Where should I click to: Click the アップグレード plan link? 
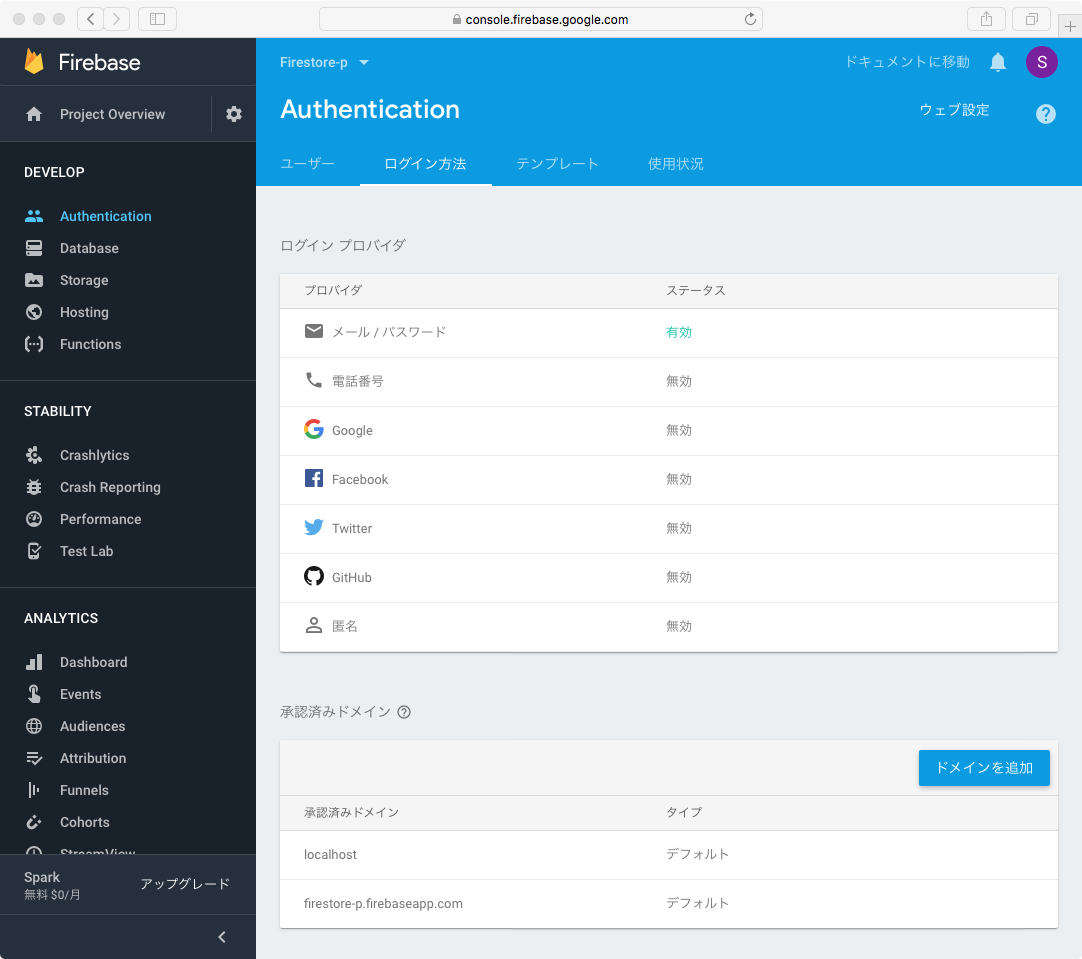tap(185, 884)
